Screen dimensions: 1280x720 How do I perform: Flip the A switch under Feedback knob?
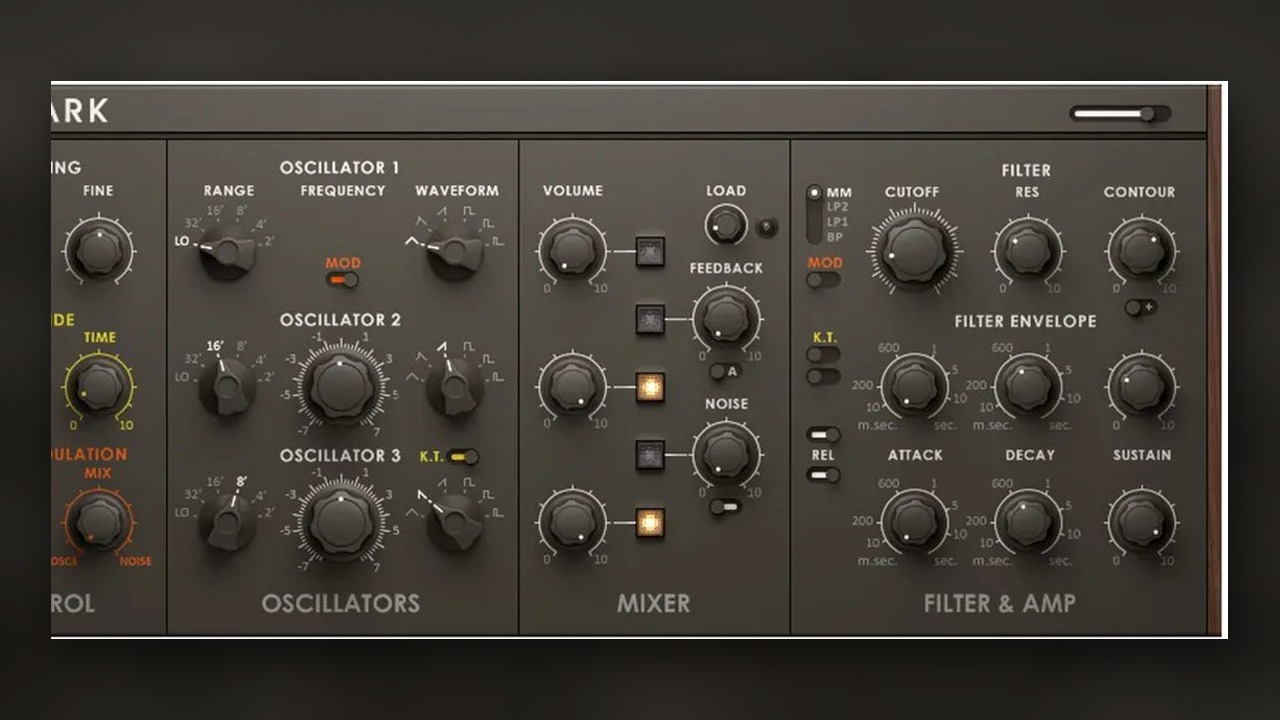point(725,372)
